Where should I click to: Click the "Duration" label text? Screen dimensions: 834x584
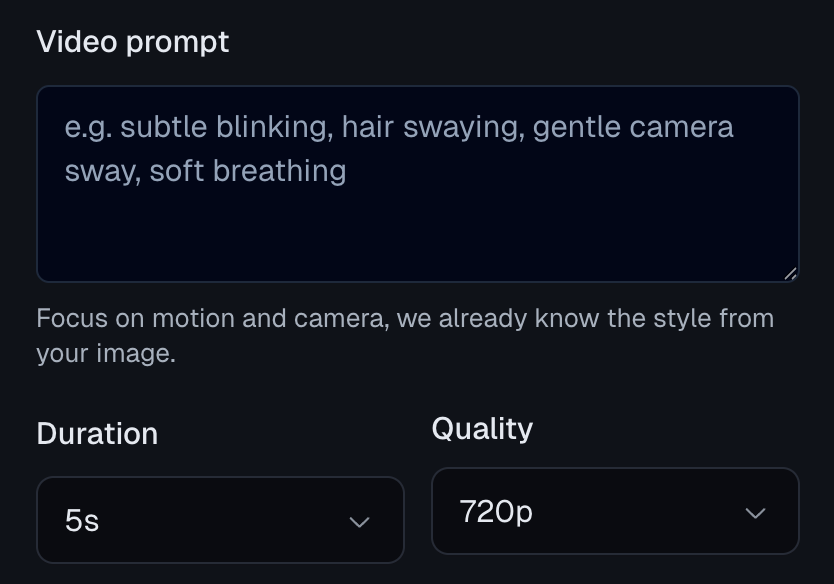(97, 434)
